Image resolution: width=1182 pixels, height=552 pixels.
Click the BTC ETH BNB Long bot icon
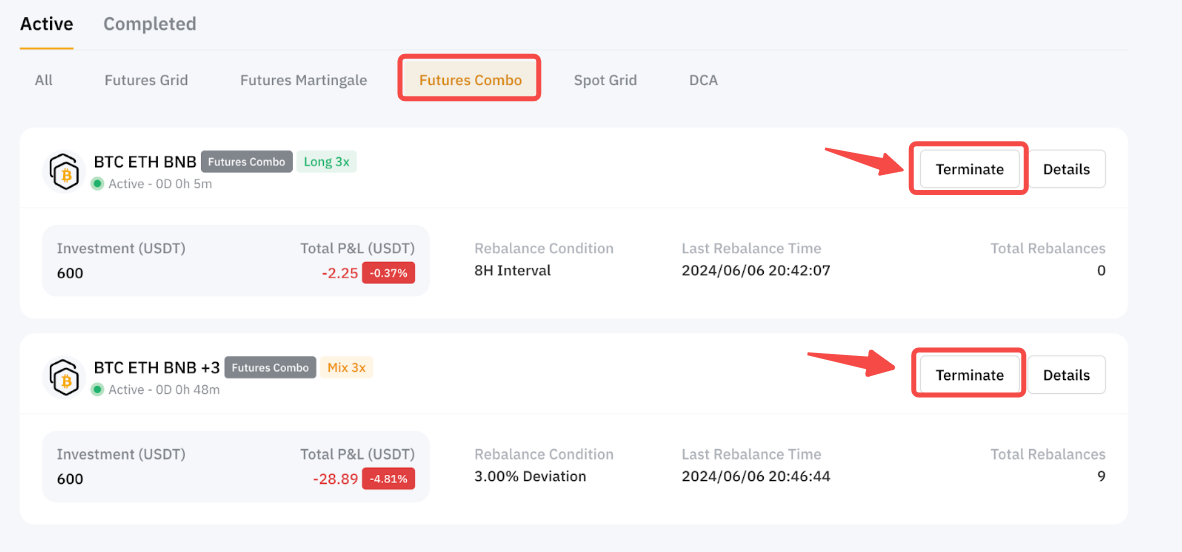[x=65, y=171]
